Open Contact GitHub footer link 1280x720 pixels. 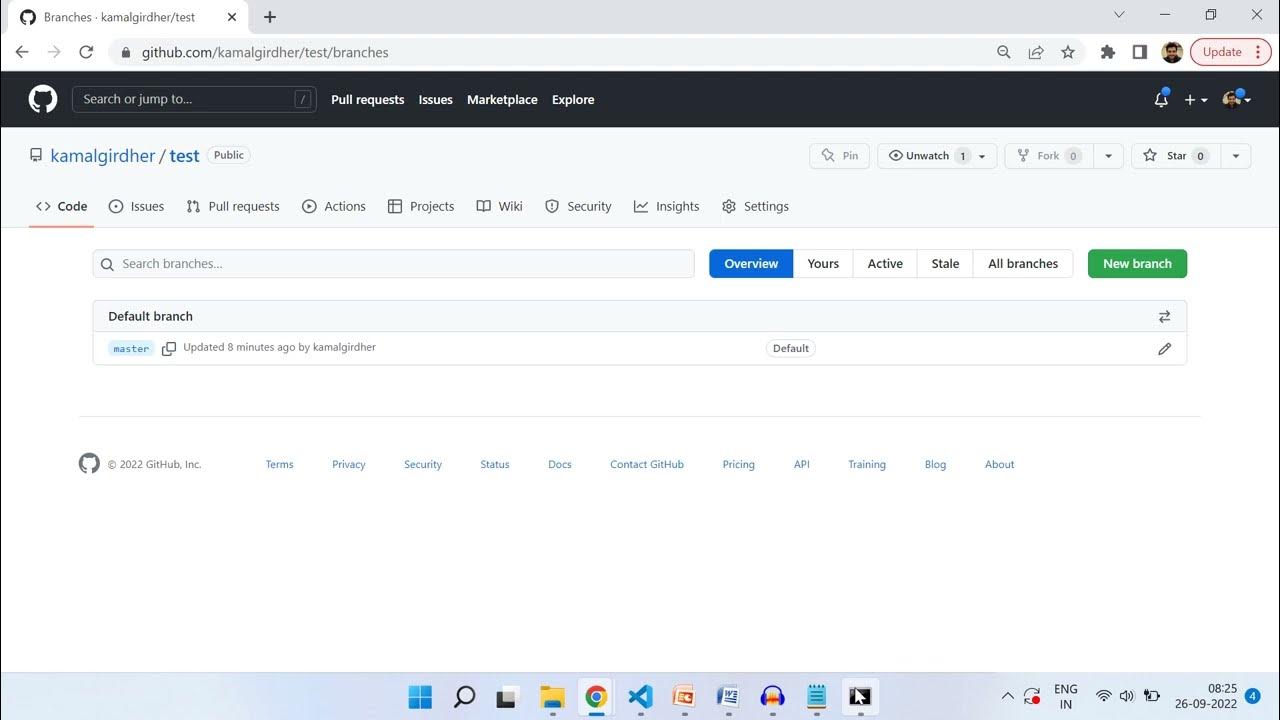(x=647, y=464)
